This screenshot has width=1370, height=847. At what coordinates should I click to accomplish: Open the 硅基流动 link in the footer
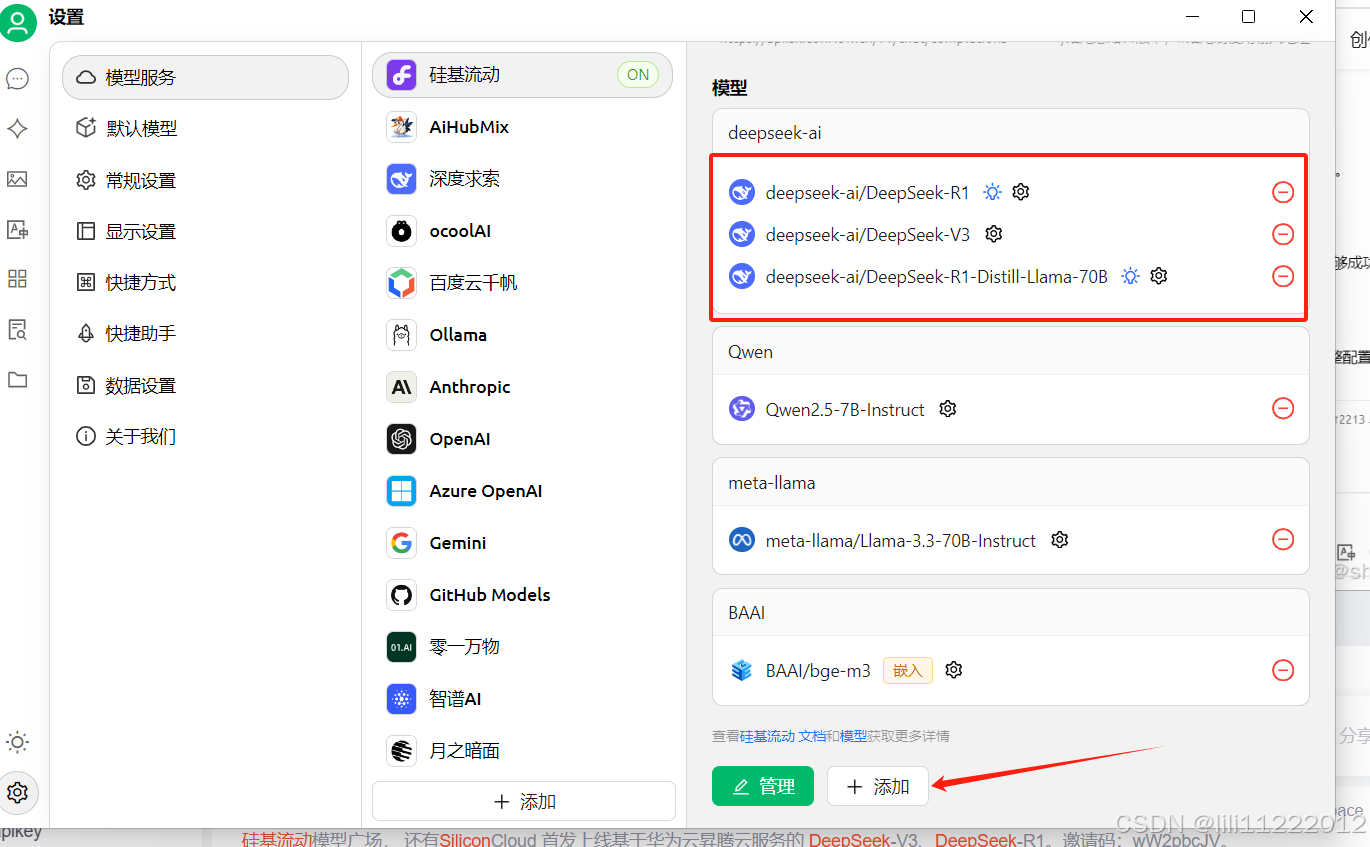767,736
